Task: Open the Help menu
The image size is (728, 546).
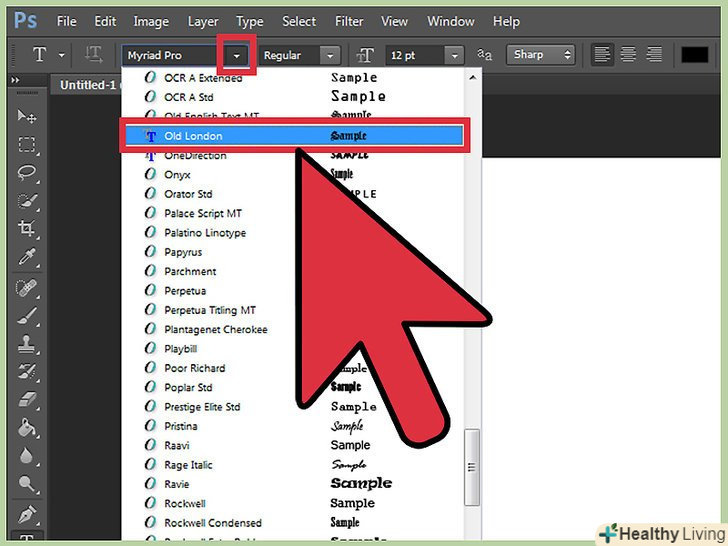Action: pyautogui.click(x=506, y=21)
